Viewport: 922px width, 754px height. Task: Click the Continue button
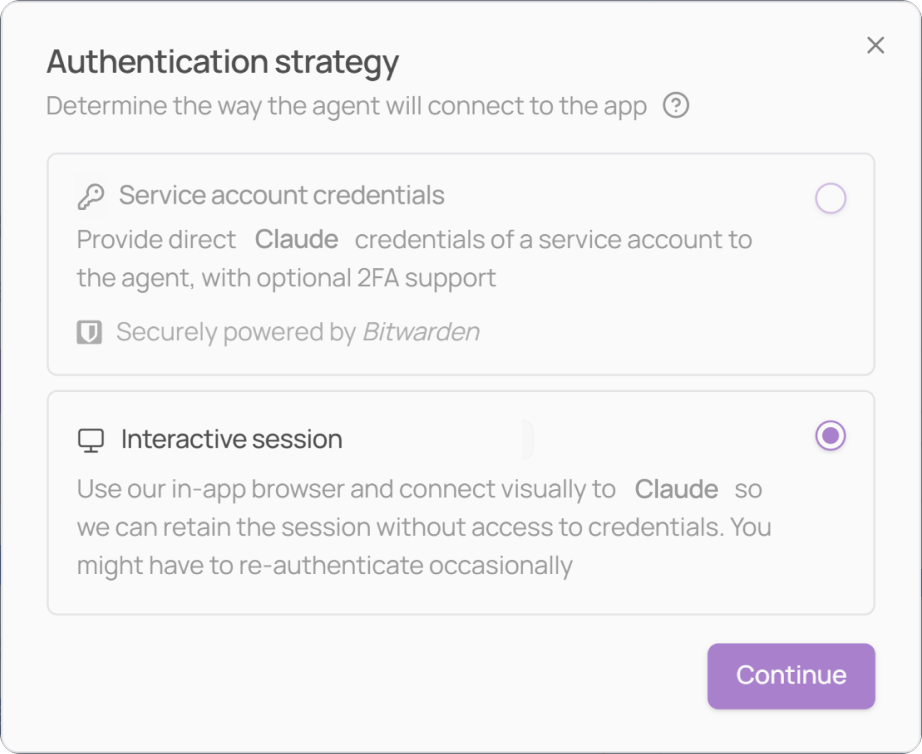click(x=791, y=676)
